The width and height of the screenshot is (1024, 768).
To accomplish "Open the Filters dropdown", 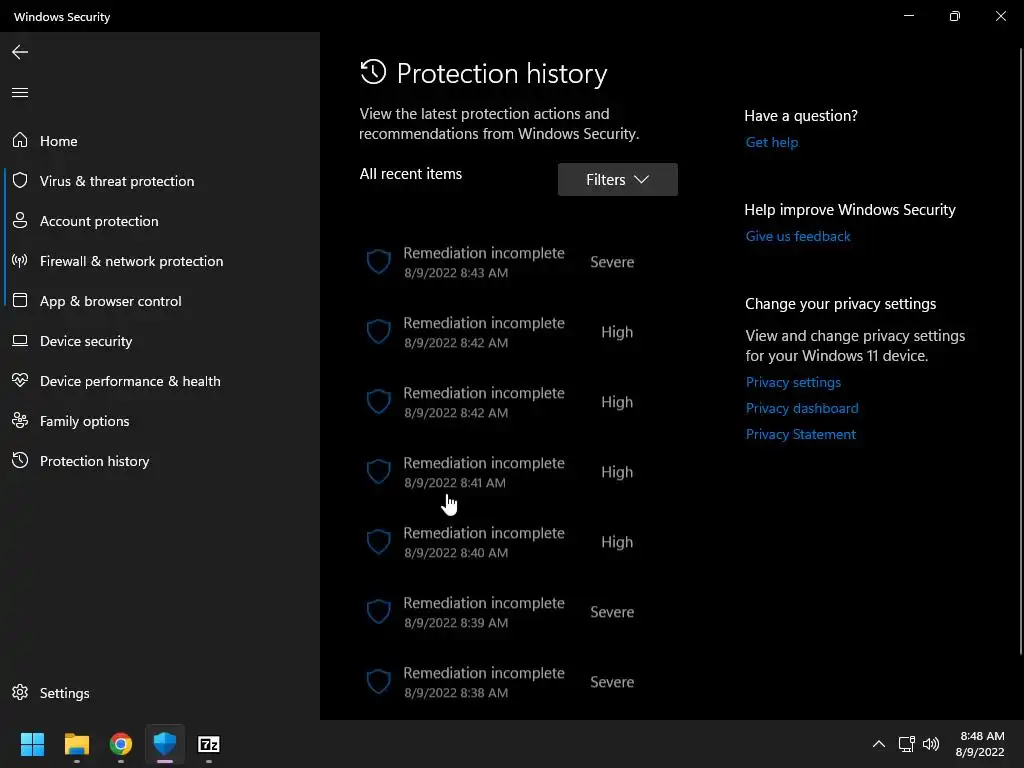I will tap(617, 180).
